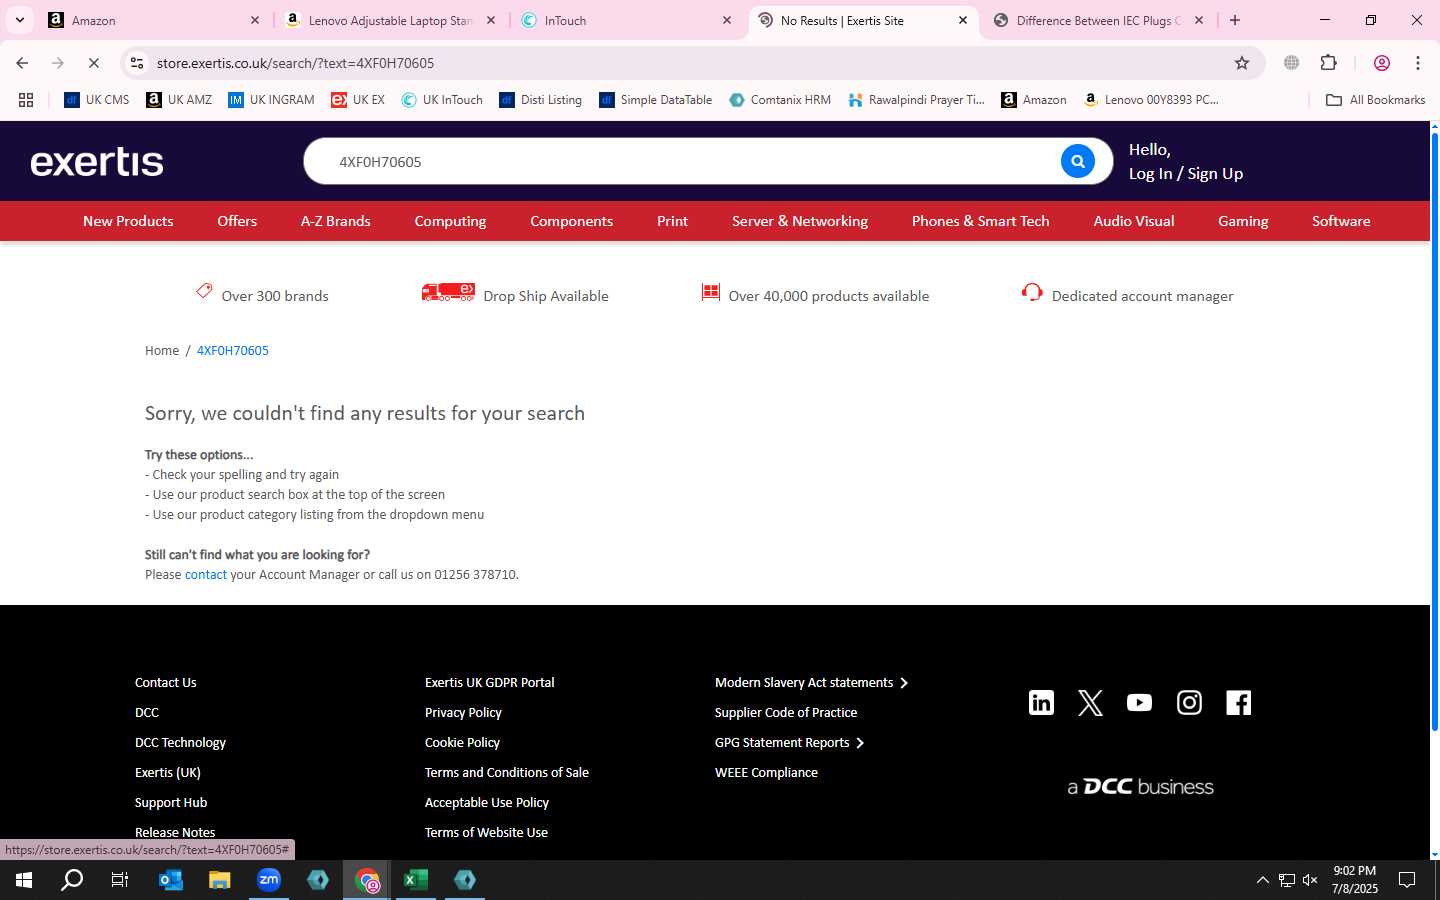
Task: Bookmark this page with the star icon
Action: [1242, 63]
